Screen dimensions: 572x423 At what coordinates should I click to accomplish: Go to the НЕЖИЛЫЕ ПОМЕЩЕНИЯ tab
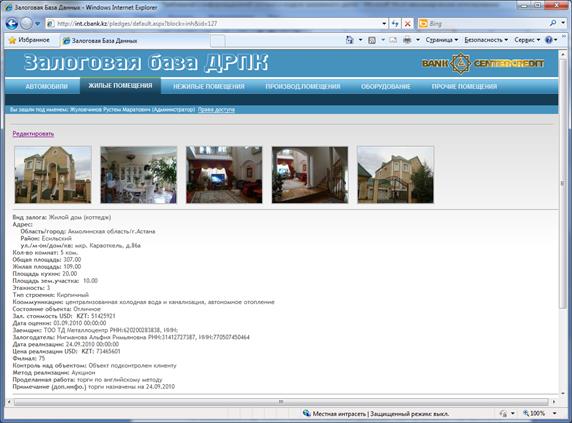point(209,87)
